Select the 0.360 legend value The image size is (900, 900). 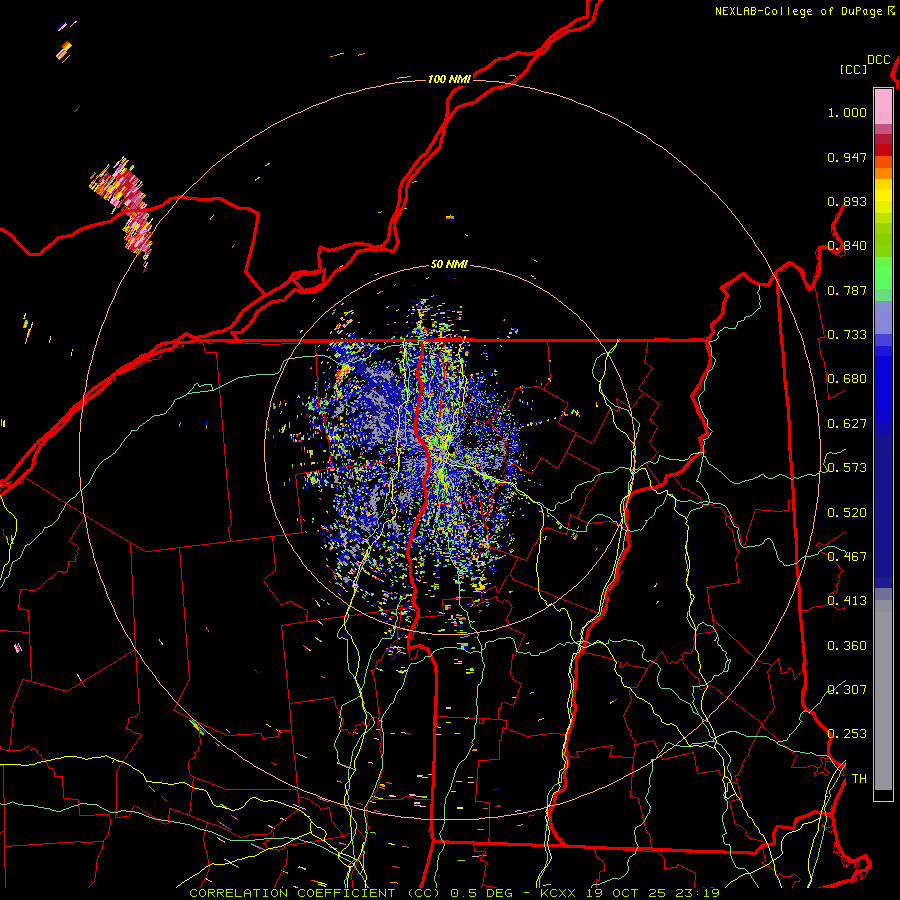pos(847,646)
